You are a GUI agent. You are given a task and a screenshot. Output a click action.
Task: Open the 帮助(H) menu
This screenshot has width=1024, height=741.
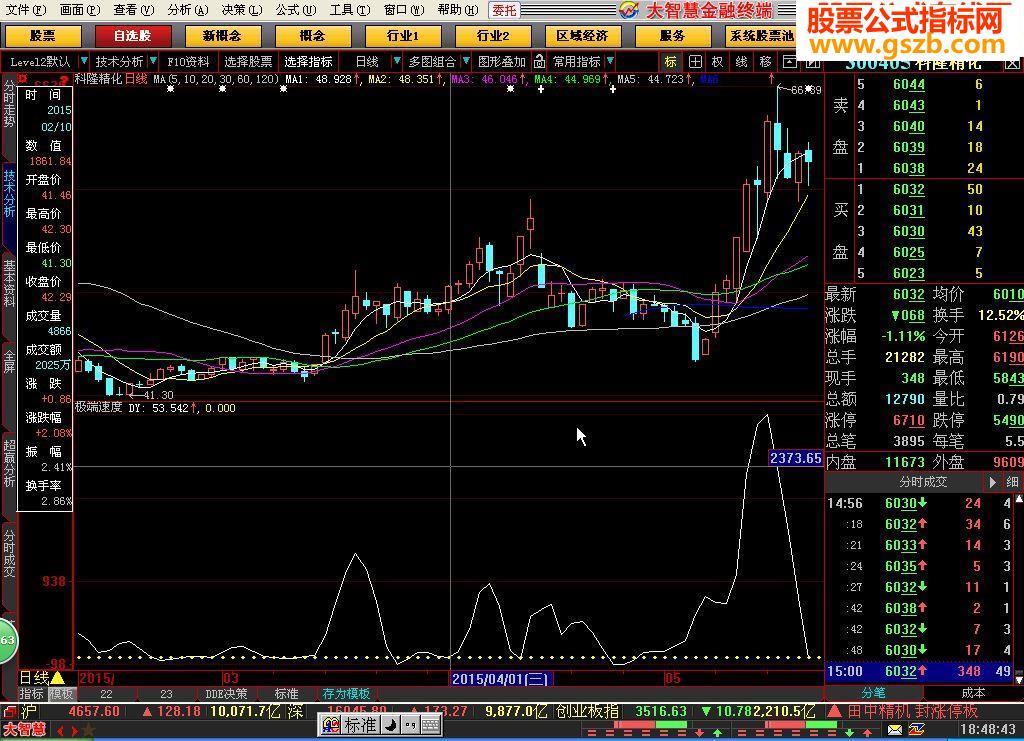457,10
